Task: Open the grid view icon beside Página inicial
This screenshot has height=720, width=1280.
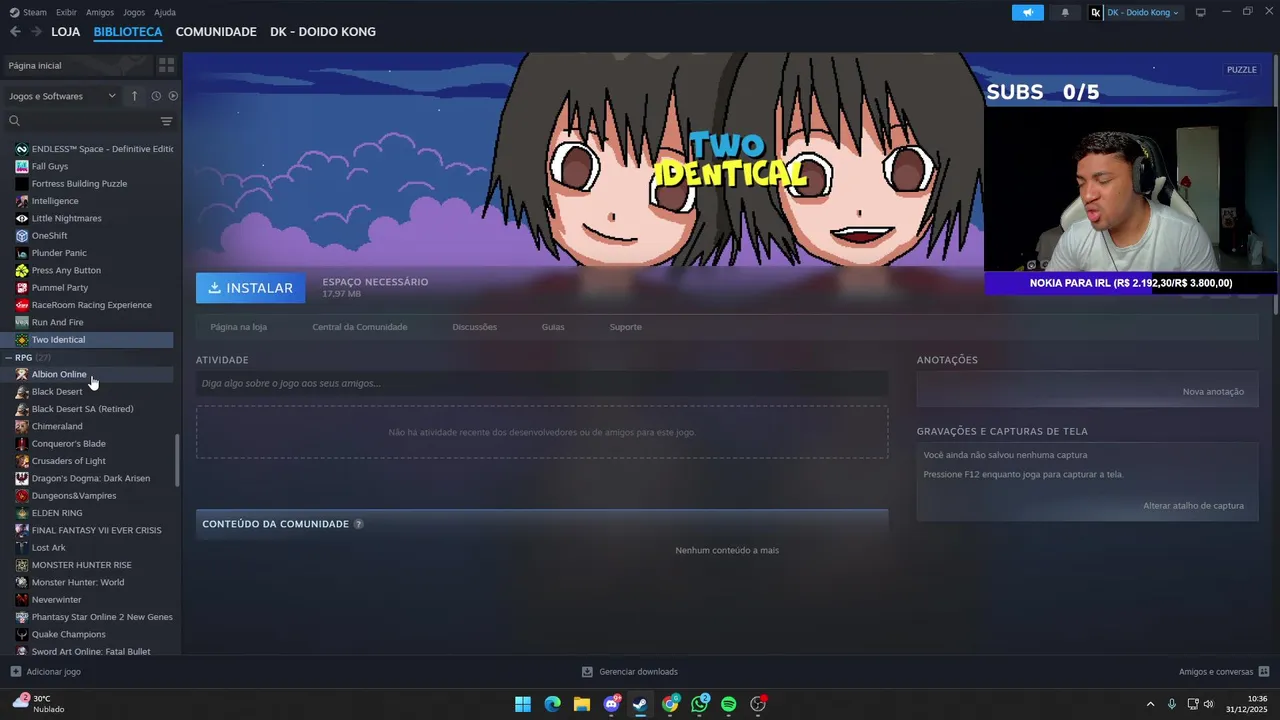Action: [x=166, y=65]
